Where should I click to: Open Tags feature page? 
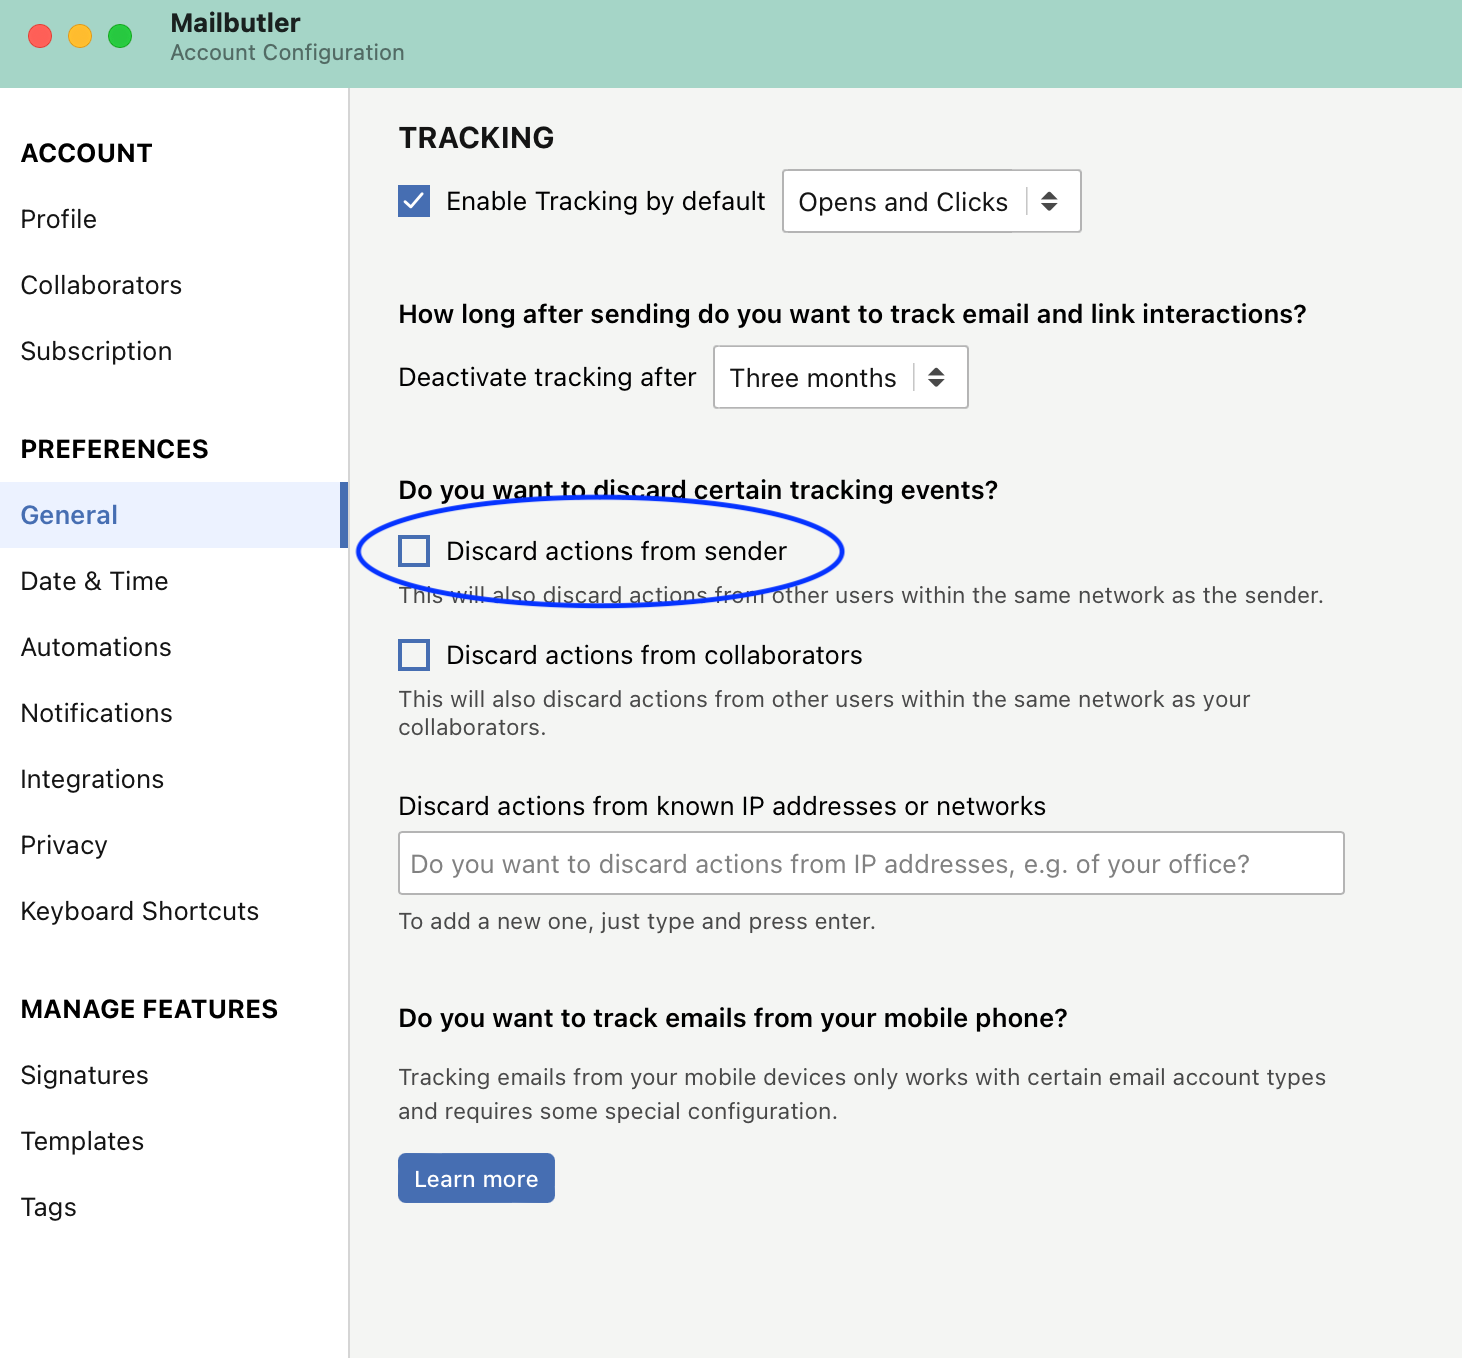(48, 1207)
